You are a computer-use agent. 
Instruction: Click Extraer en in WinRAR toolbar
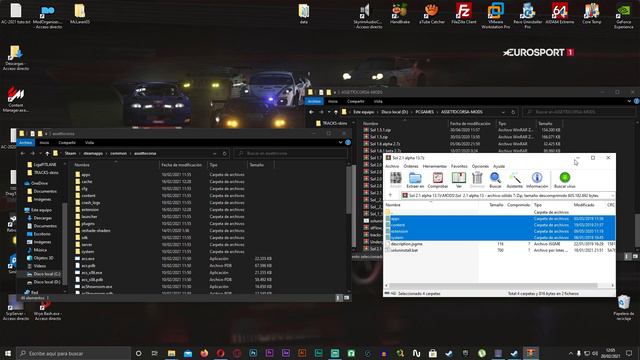pyautogui.click(x=415, y=180)
